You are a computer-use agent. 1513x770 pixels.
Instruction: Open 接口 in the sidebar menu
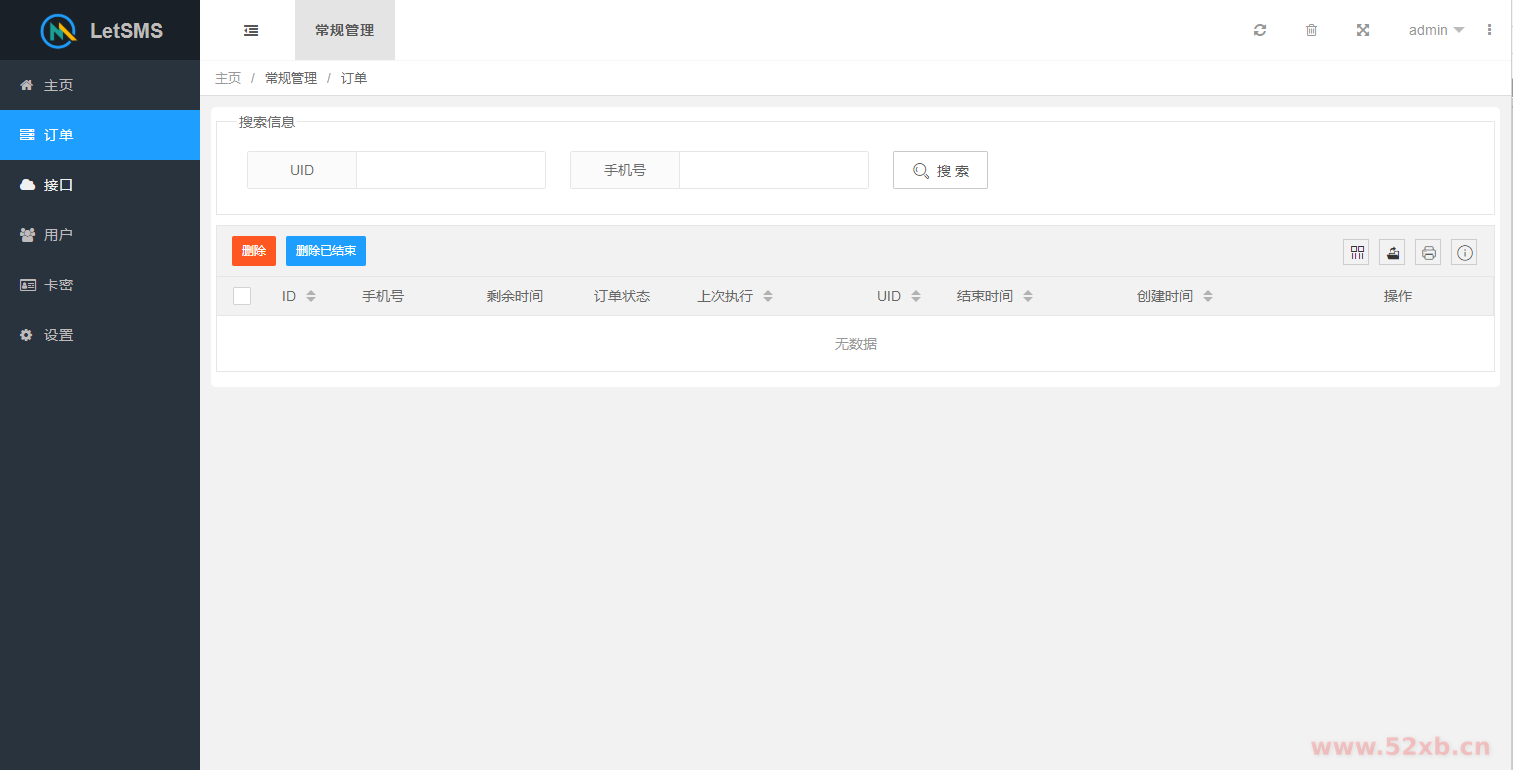click(58, 185)
